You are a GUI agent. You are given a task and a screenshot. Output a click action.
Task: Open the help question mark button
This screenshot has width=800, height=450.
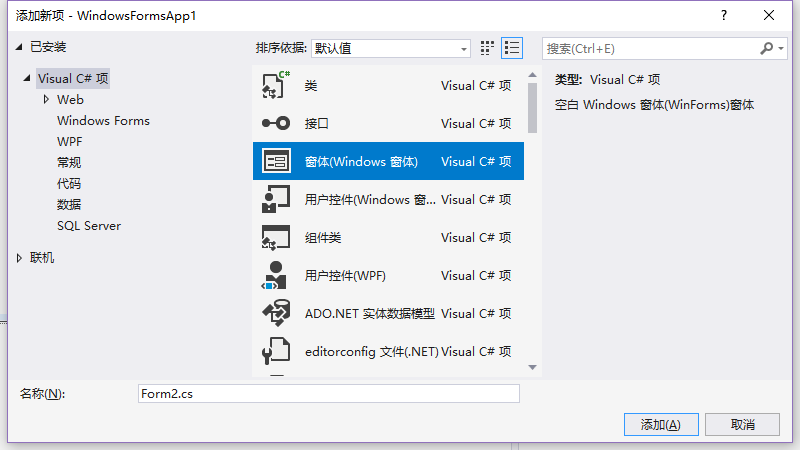723,15
